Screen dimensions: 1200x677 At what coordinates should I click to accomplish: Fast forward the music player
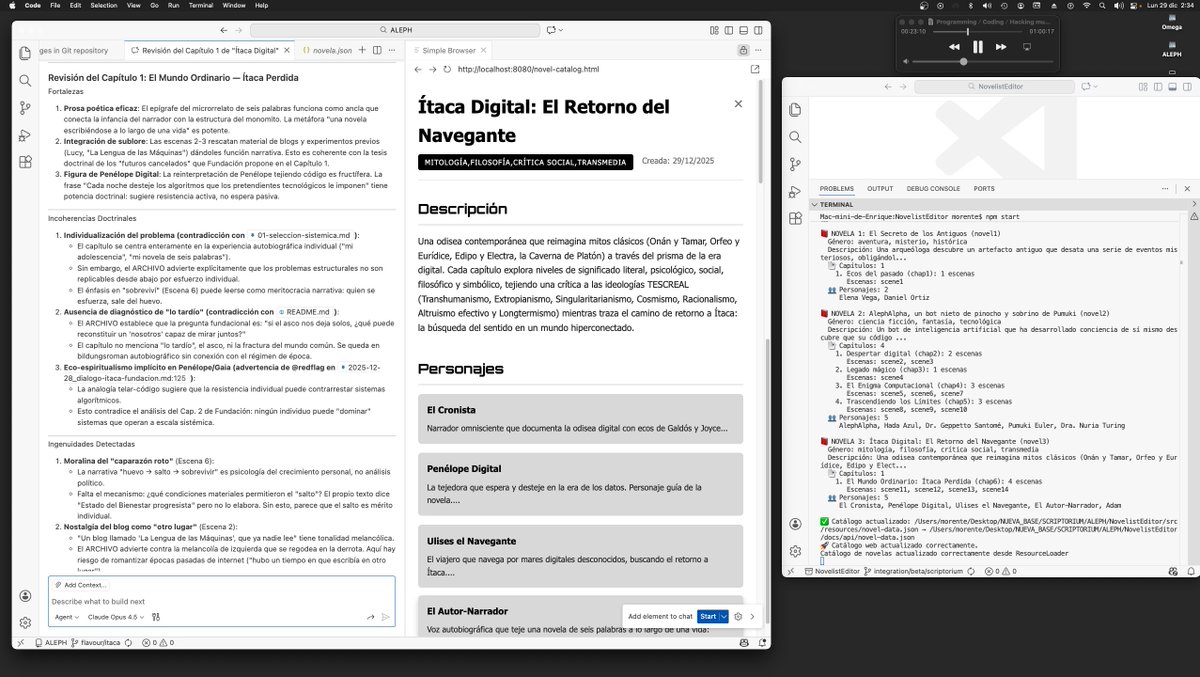coord(1001,47)
